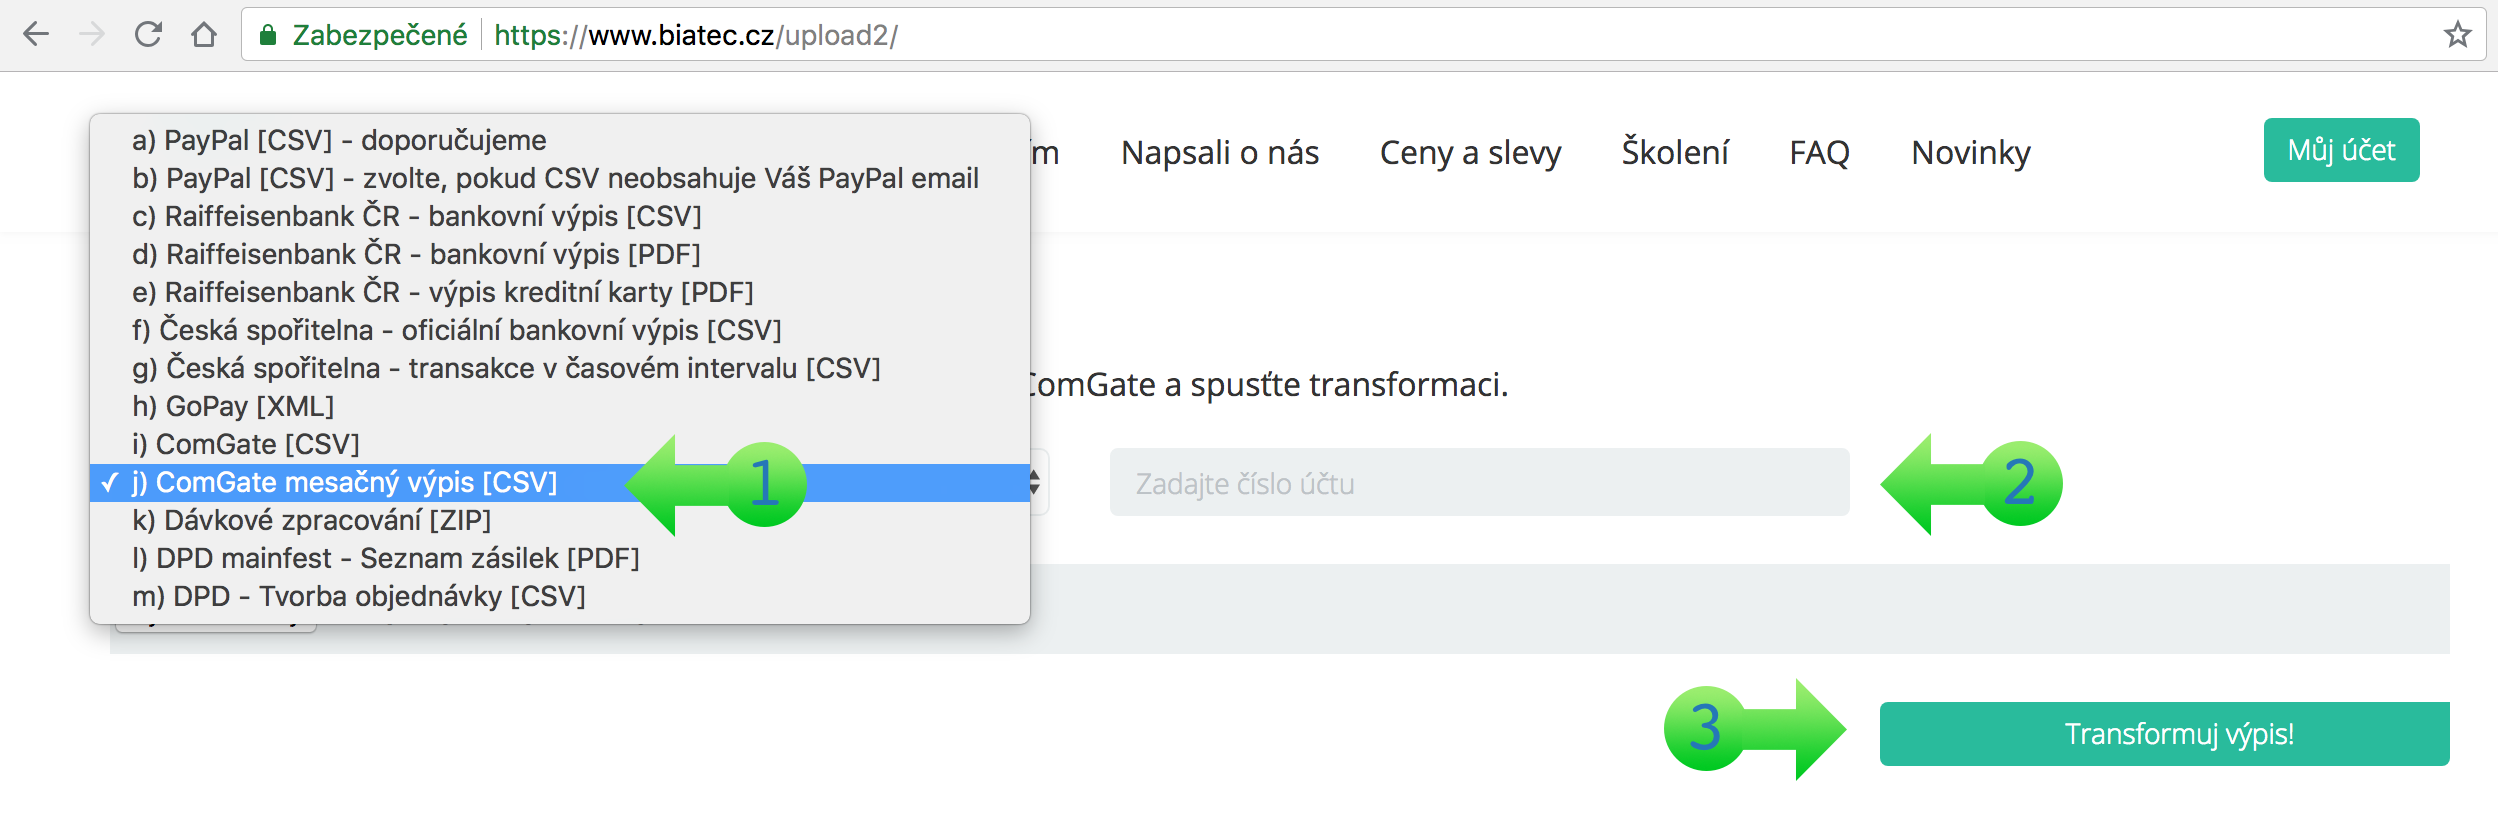
Task: Go to the Školení menu item
Action: (x=1674, y=152)
